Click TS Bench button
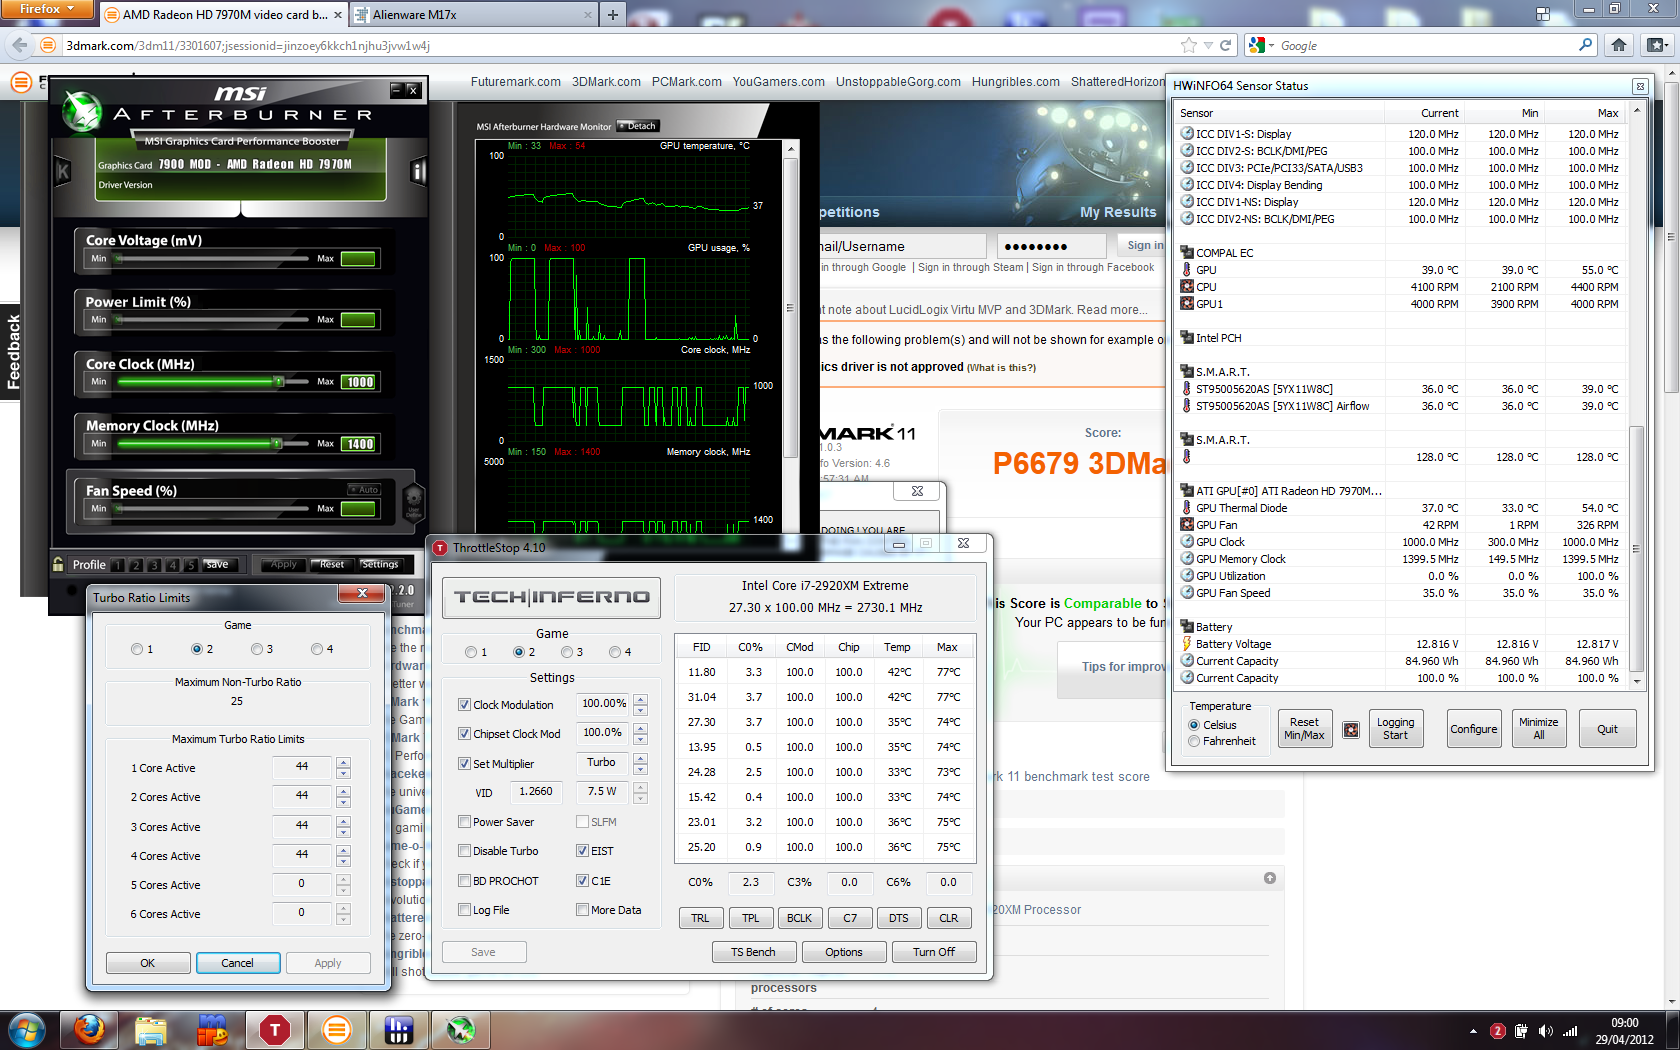Image resolution: width=1680 pixels, height=1050 pixels. click(753, 952)
